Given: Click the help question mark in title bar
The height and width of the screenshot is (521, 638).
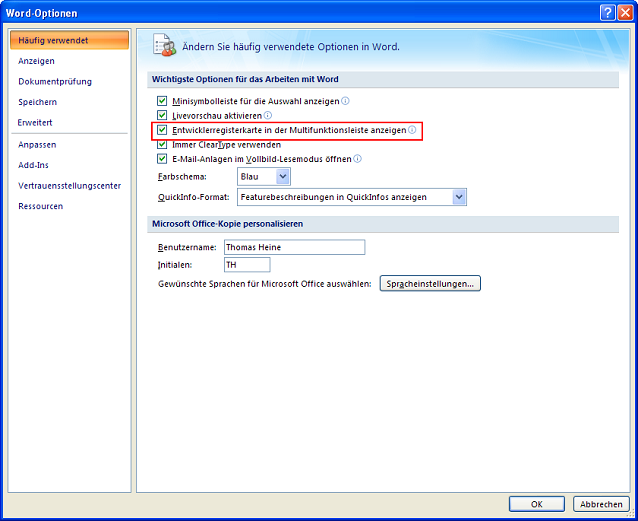Looking at the screenshot, I should point(607,13).
